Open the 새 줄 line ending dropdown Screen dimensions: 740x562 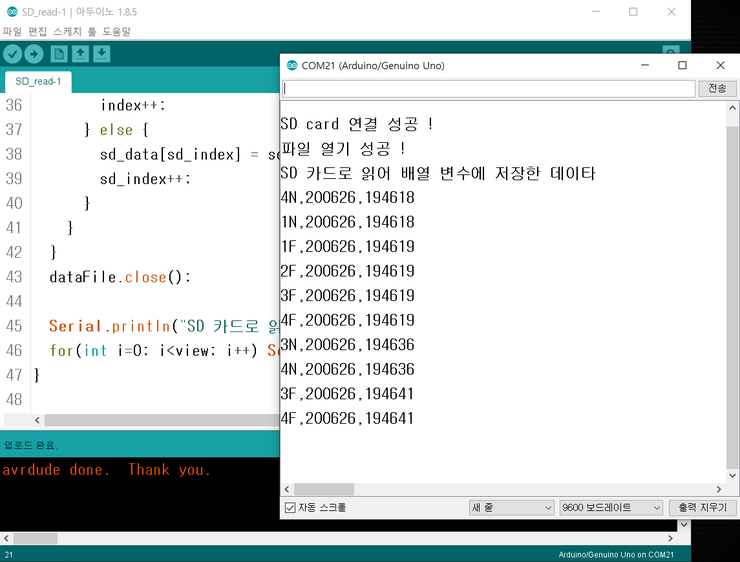coord(511,508)
